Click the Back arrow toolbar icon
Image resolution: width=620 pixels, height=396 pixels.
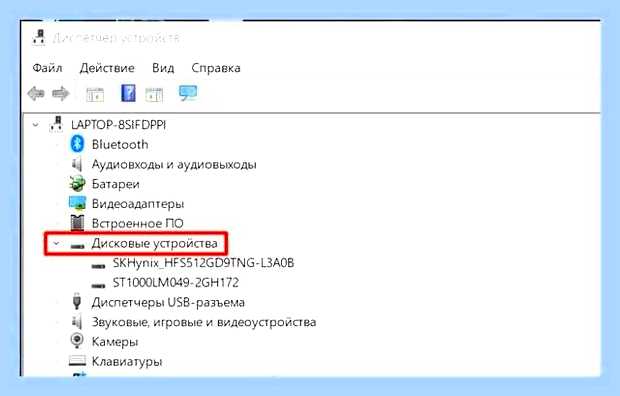(36, 94)
